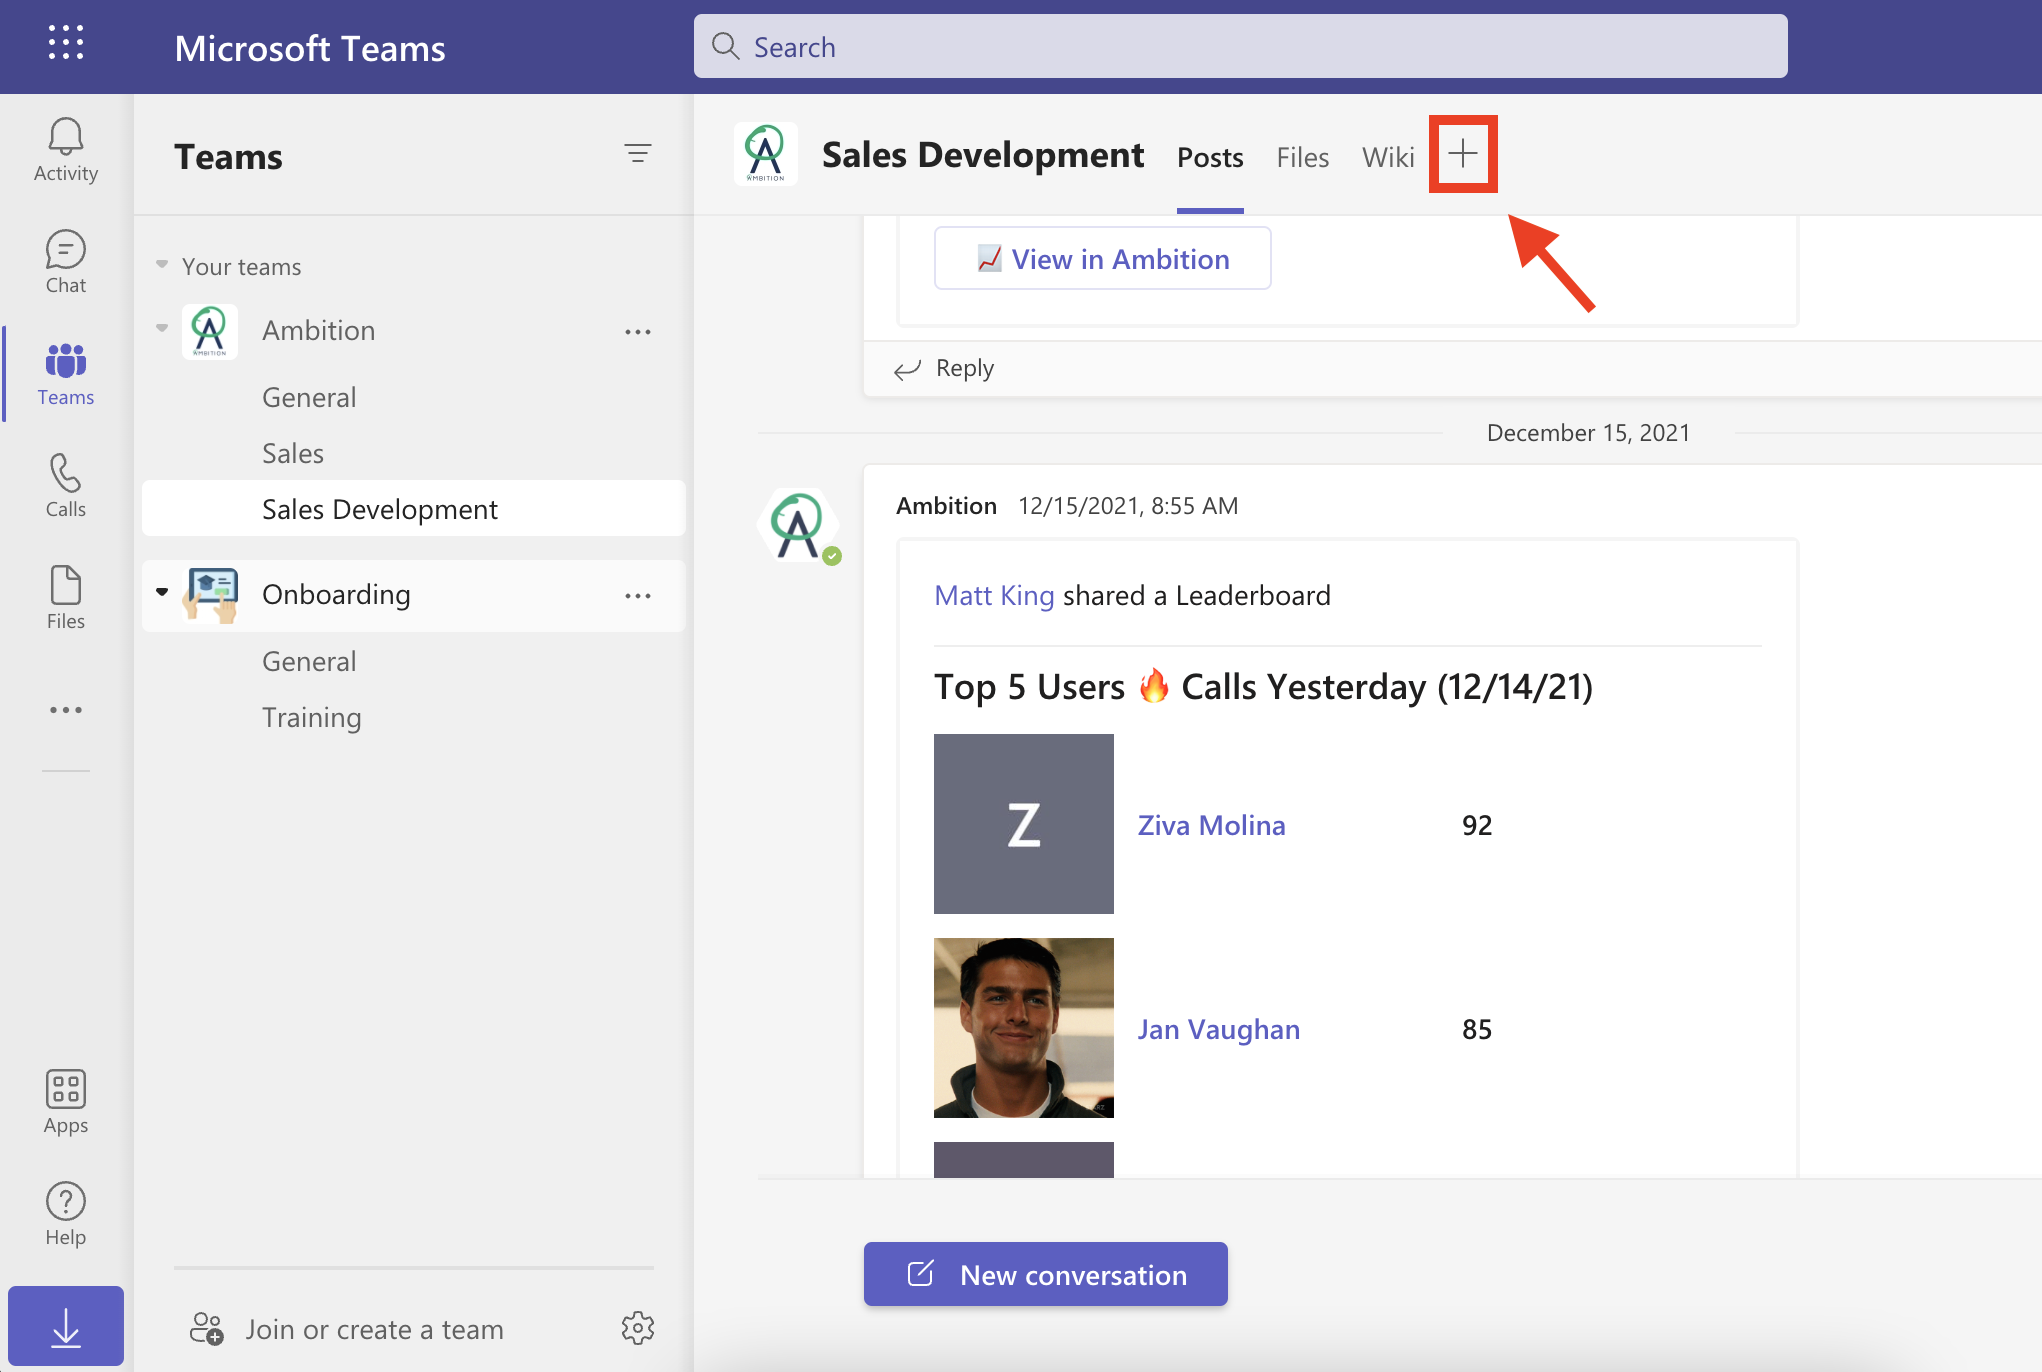Collapse Ambition team channels
This screenshot has width=2042, height=1372.
(x=162, y=329)
